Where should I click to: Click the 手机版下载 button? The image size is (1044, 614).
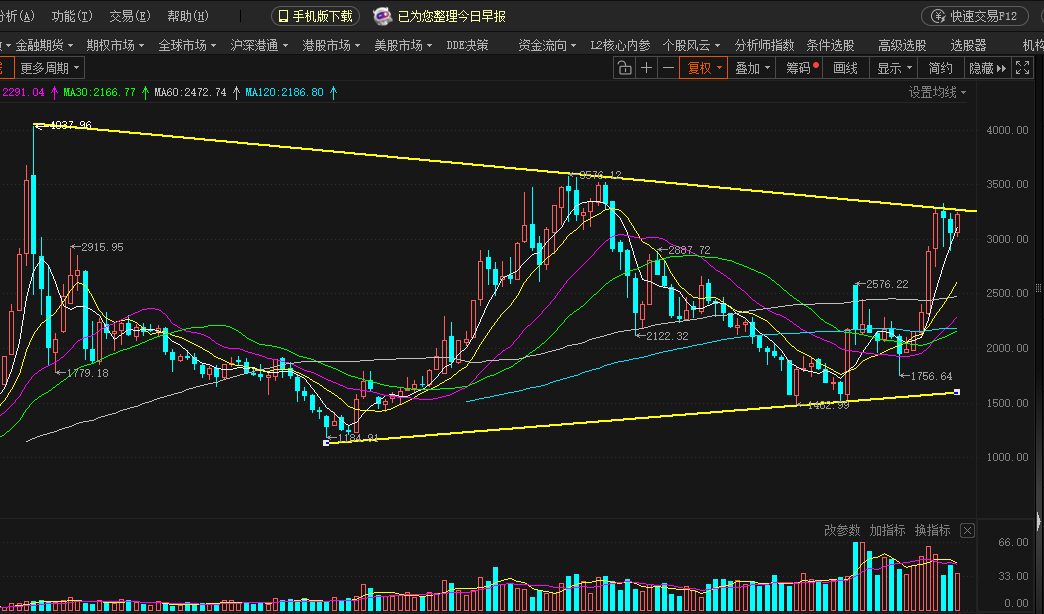click(x=316, y=16)
